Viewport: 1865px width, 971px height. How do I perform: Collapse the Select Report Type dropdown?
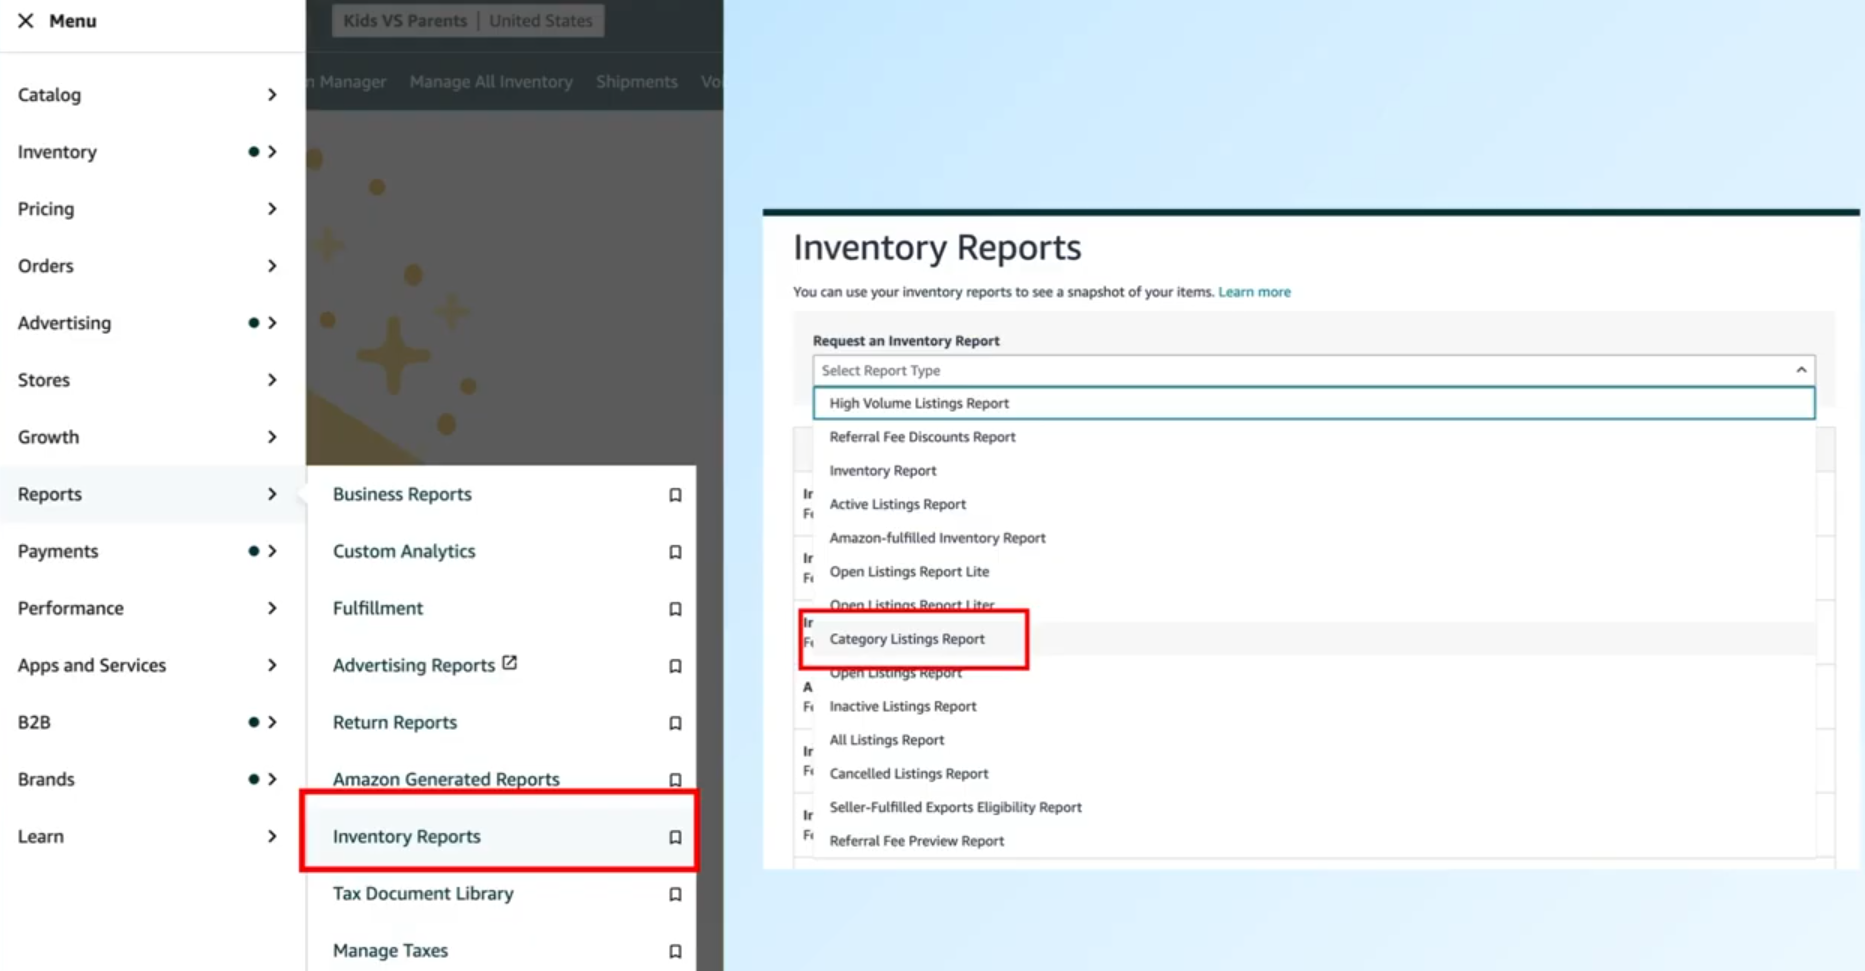click(x=1800, y=370)
